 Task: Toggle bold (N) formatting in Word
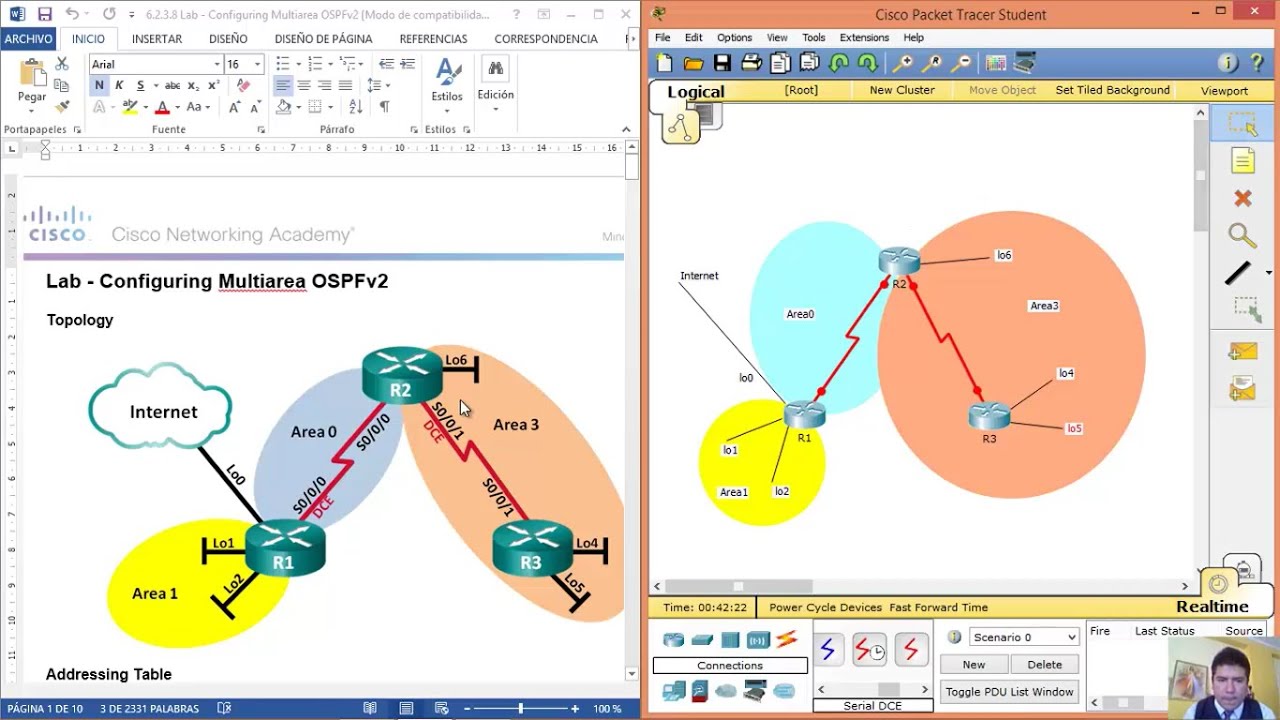tap(99, 86)
